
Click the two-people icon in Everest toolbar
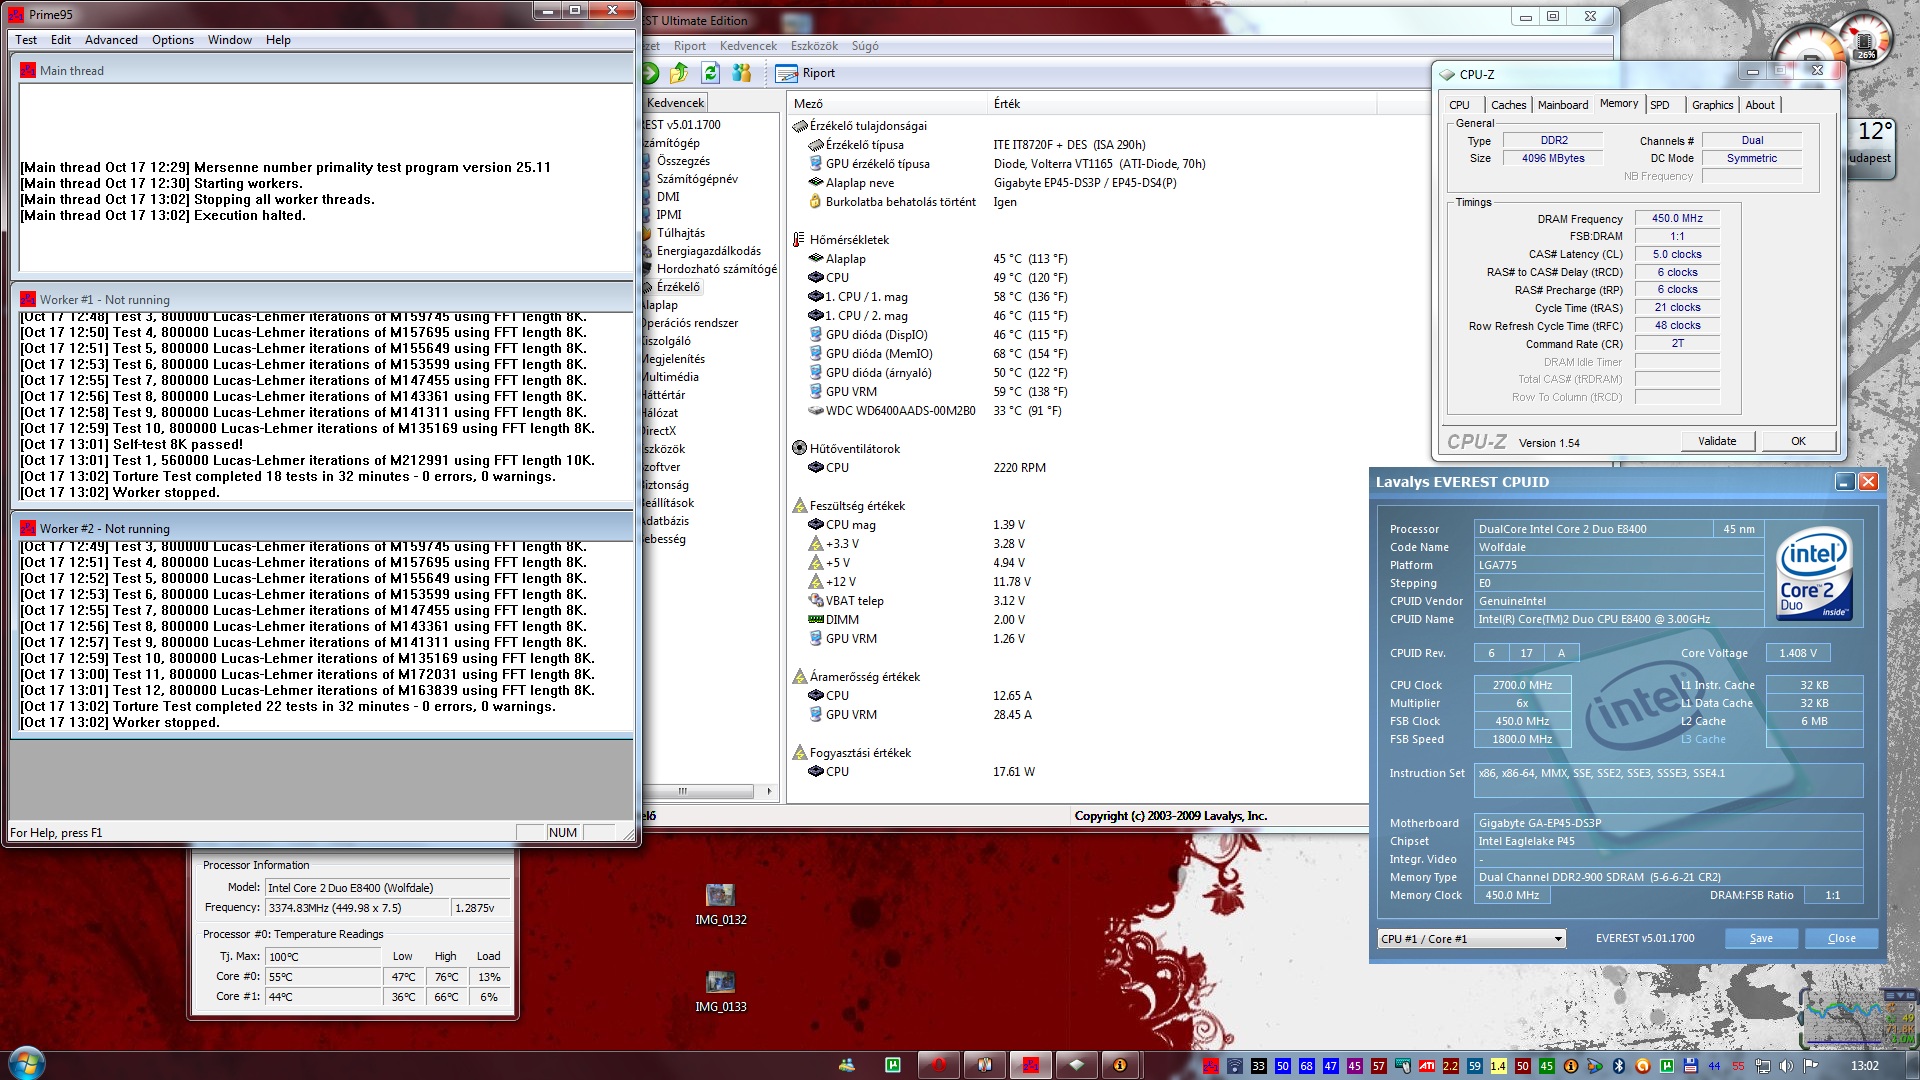(x=742, y=73)
